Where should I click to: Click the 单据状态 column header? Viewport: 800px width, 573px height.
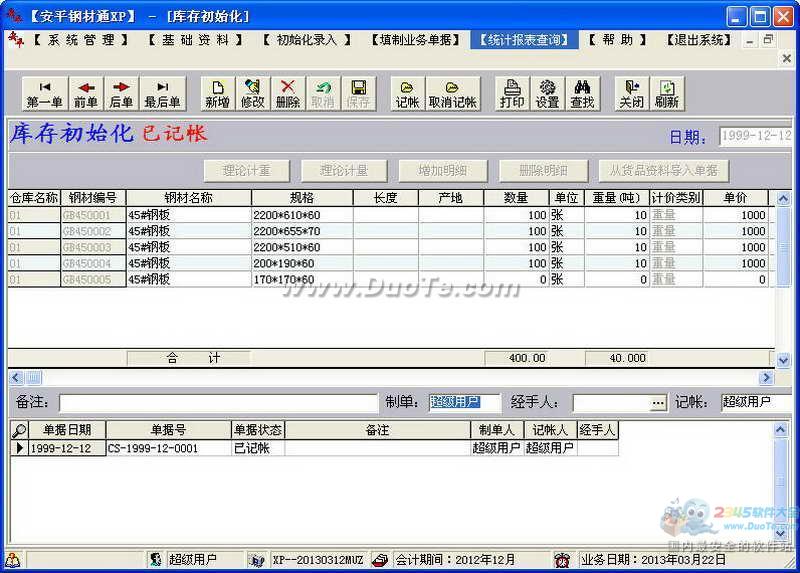[258, 430]
